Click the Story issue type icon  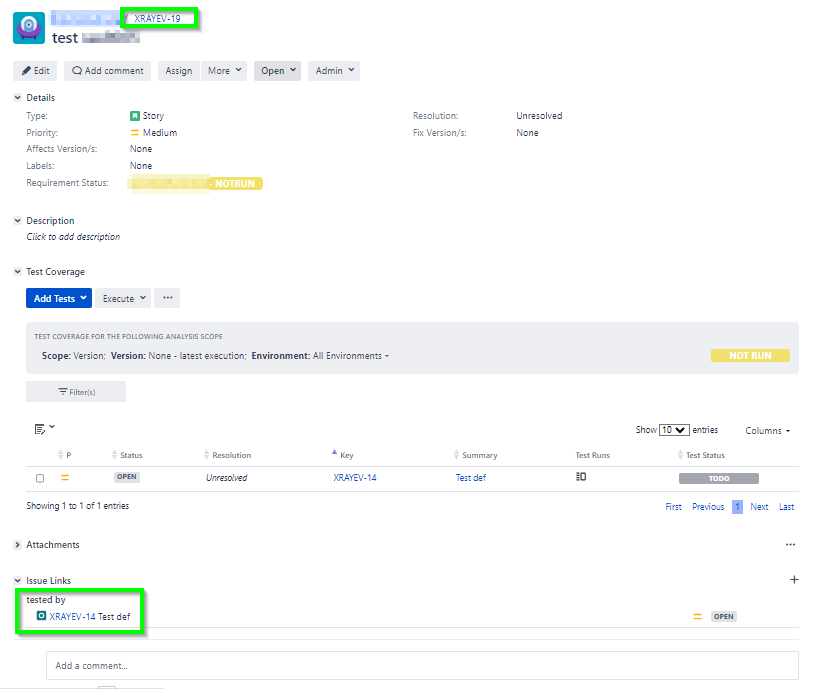point(135,116)
